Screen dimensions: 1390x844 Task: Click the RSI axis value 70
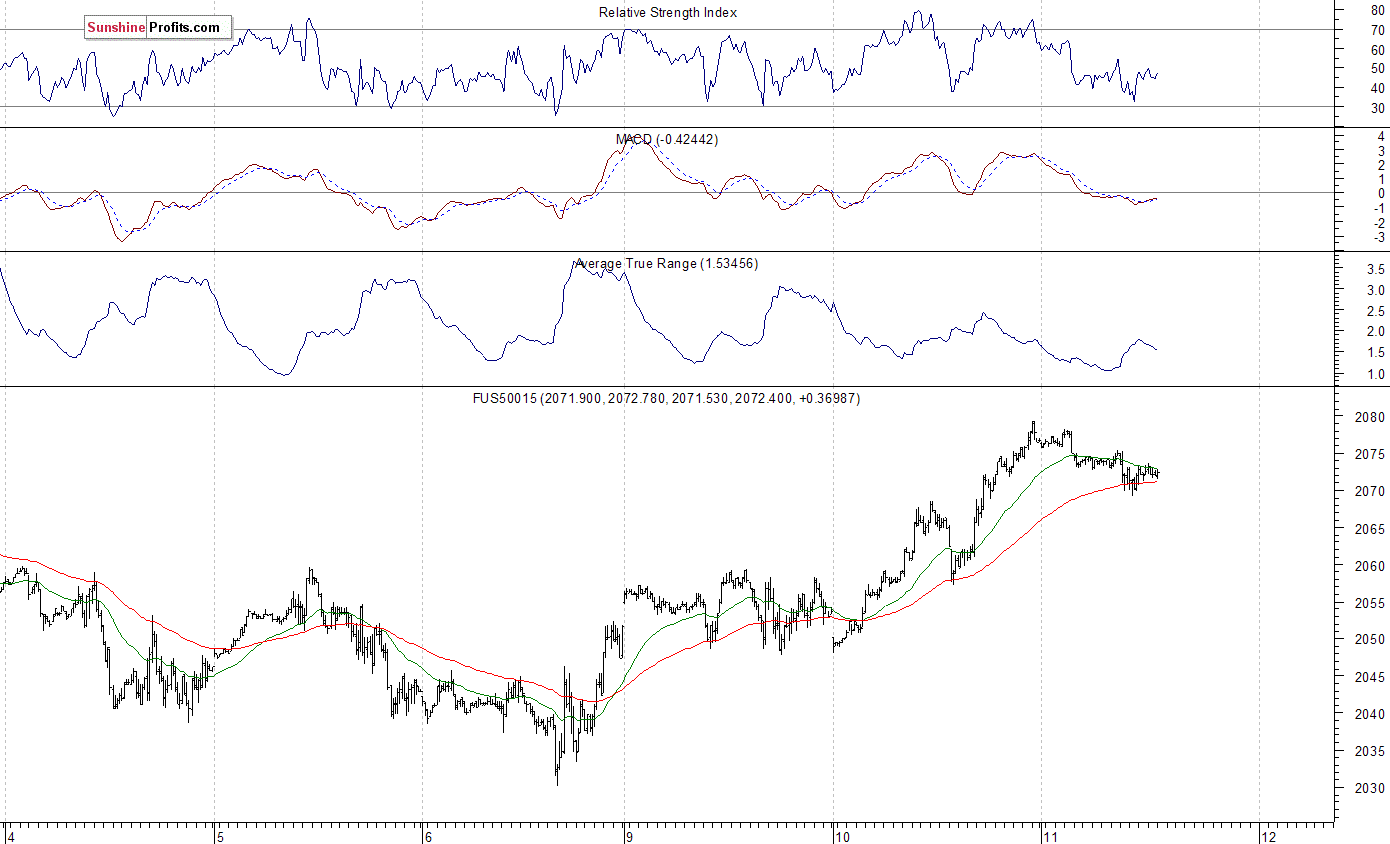[1378, 29]
